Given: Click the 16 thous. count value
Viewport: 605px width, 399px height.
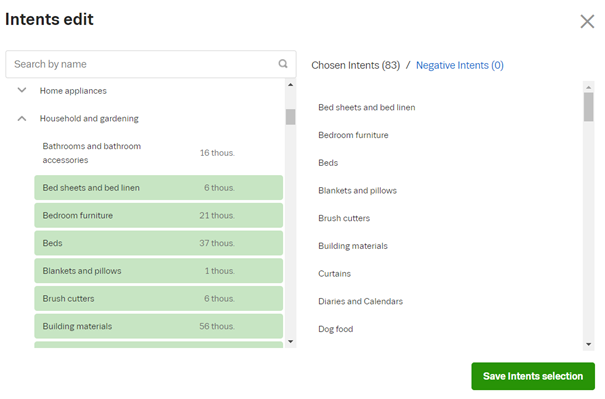Looking at the screenshot, I should [x=217, y=153].
